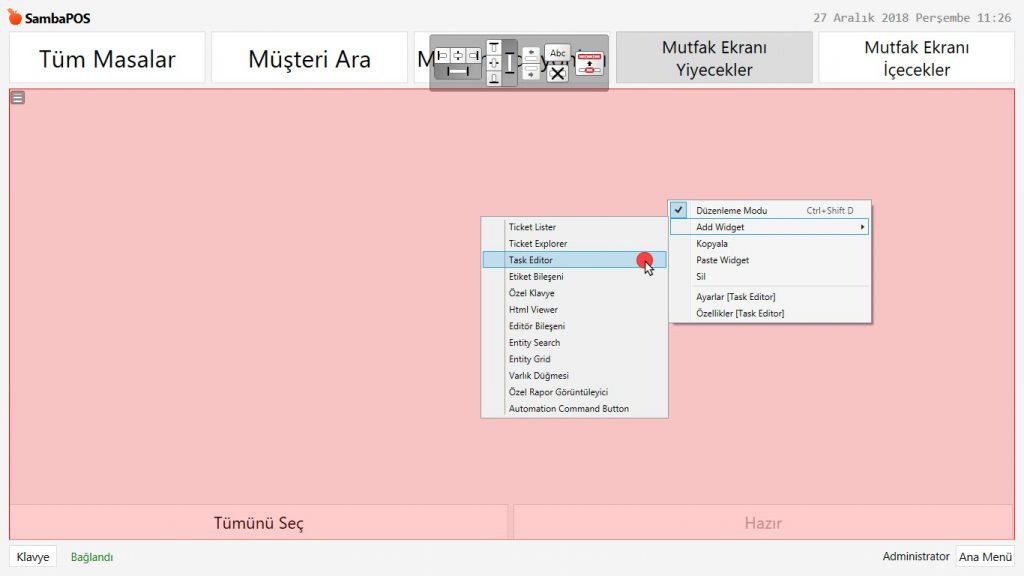
Task: Open Ayarlar [Task Editor] settings
Action: (735, 297)
